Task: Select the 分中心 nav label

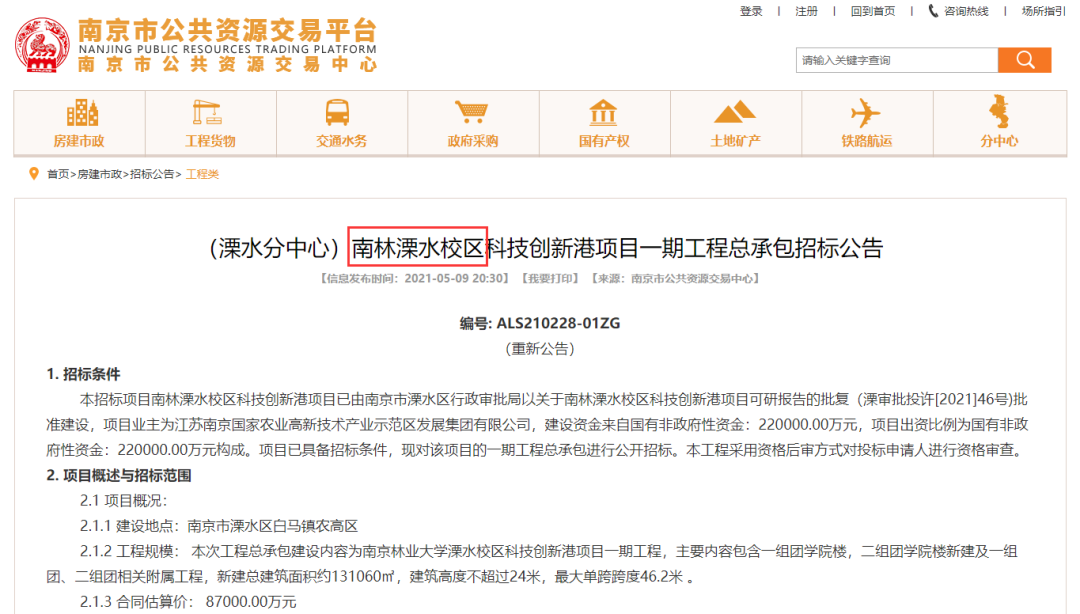Action: point(999,141)
